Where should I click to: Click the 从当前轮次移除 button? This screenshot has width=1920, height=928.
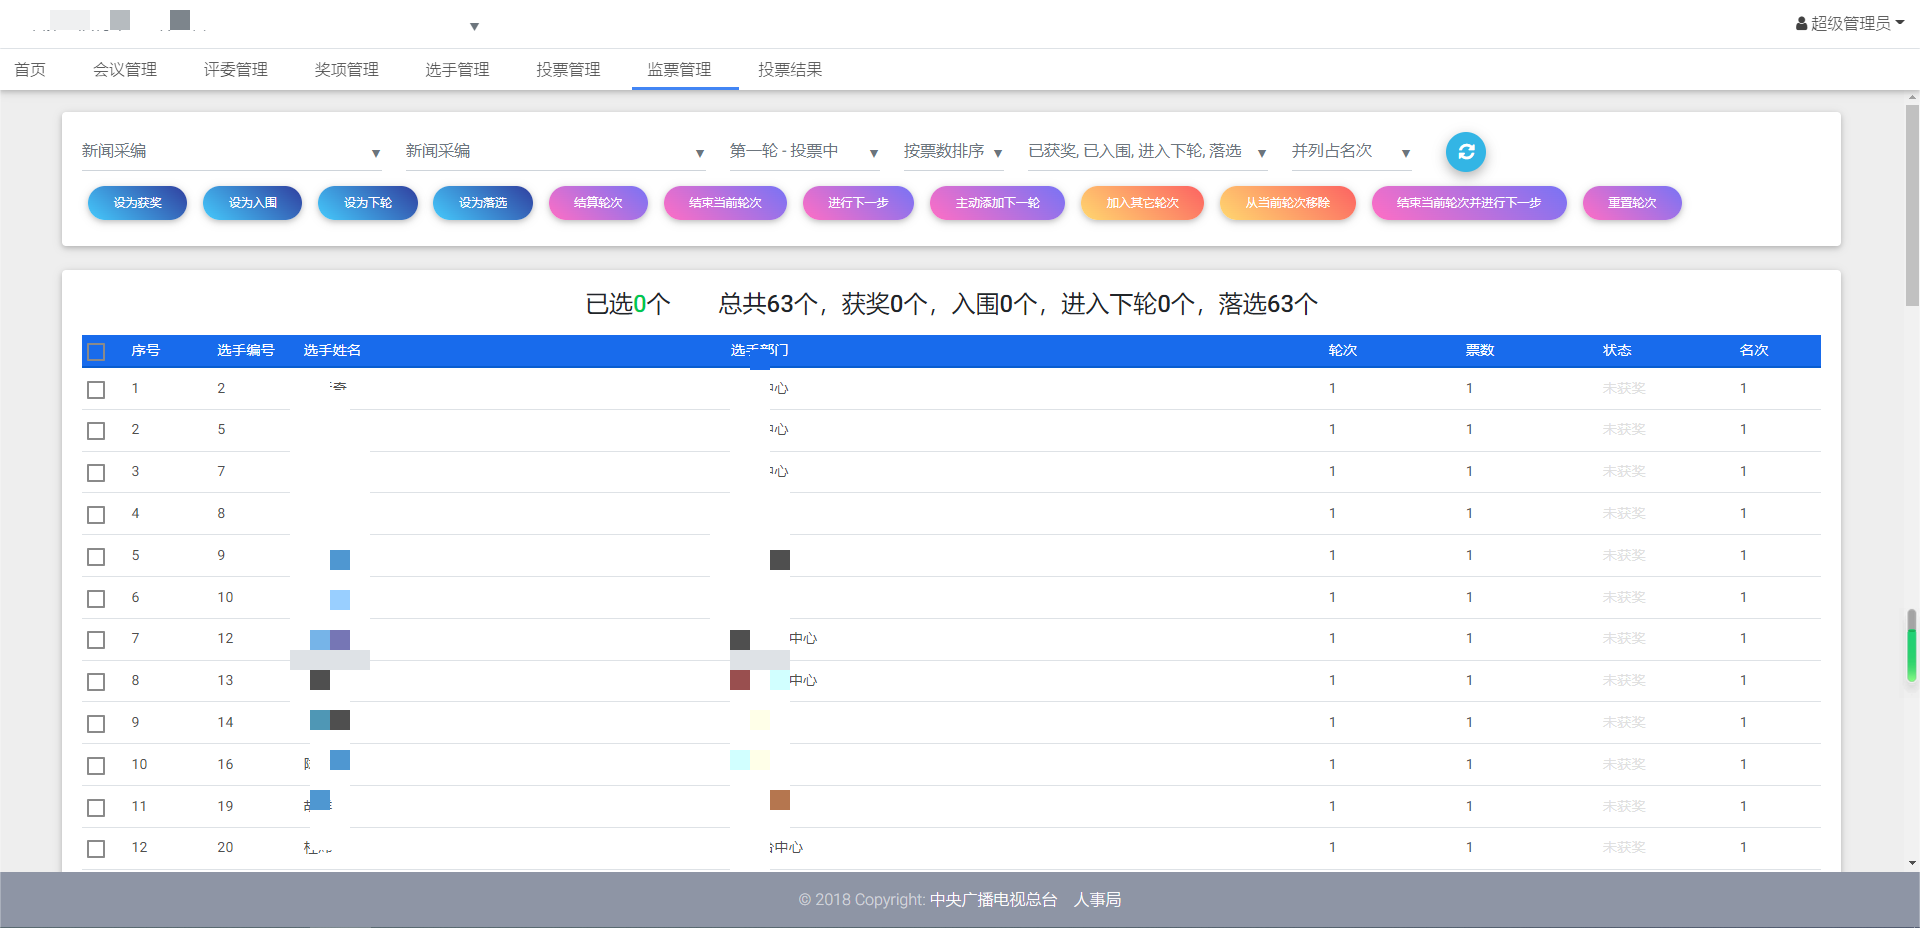(x=1287, y=203)
